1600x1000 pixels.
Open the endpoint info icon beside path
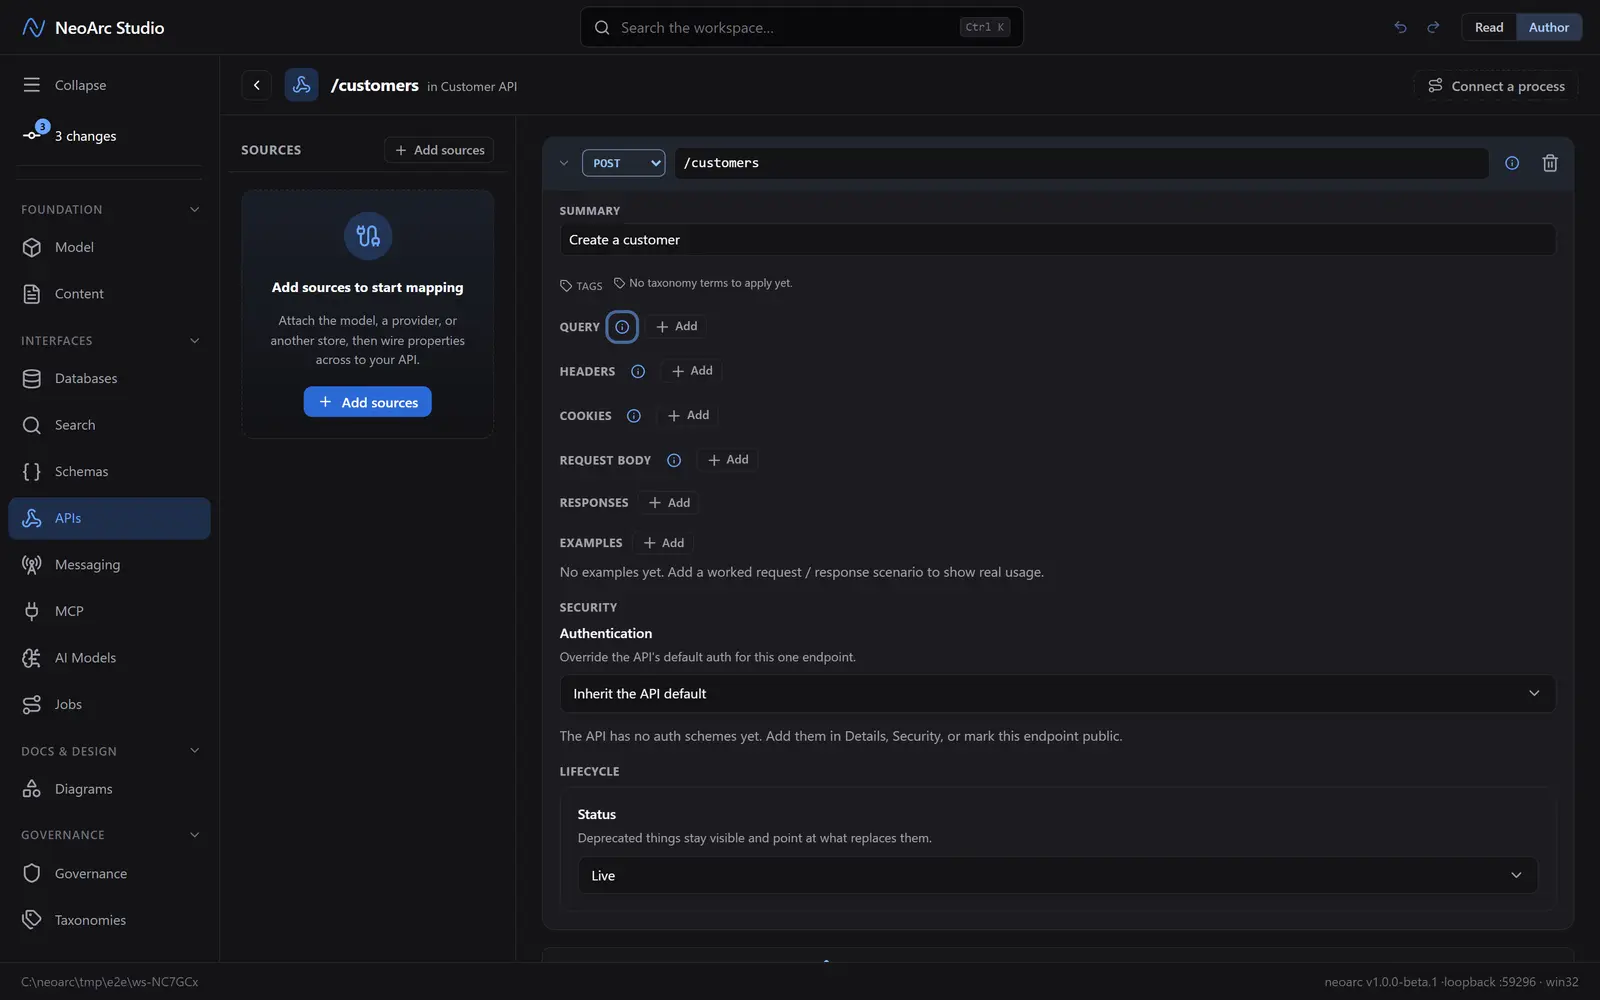[1512, 163]
